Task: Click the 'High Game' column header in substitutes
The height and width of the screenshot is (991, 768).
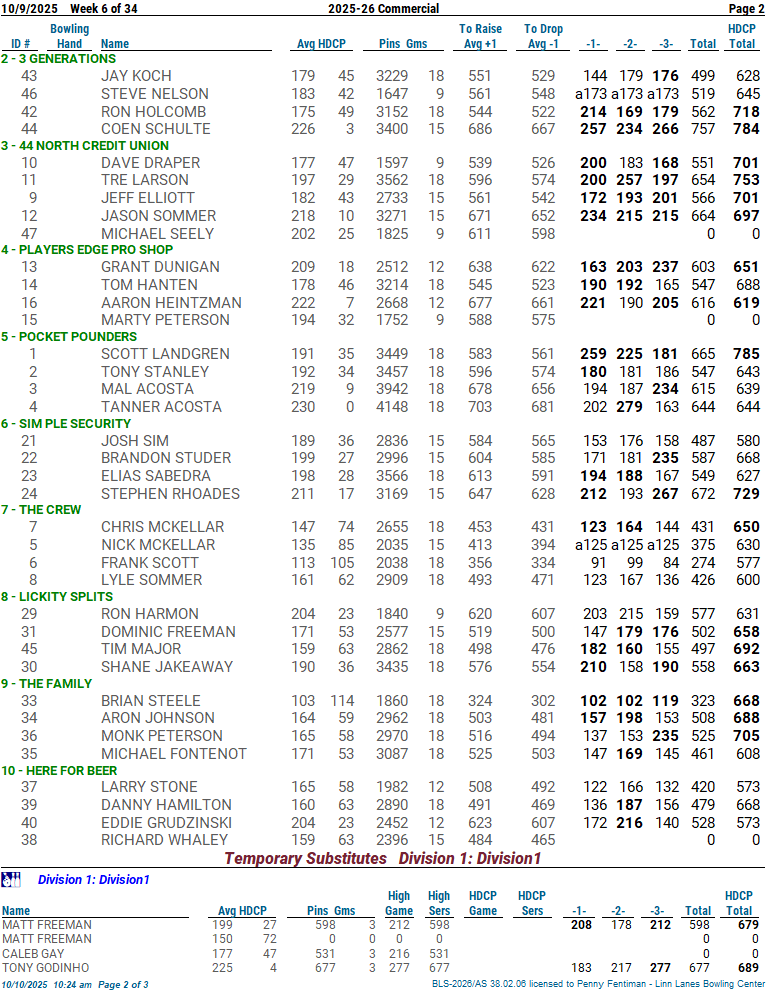Action: point(399,903)
